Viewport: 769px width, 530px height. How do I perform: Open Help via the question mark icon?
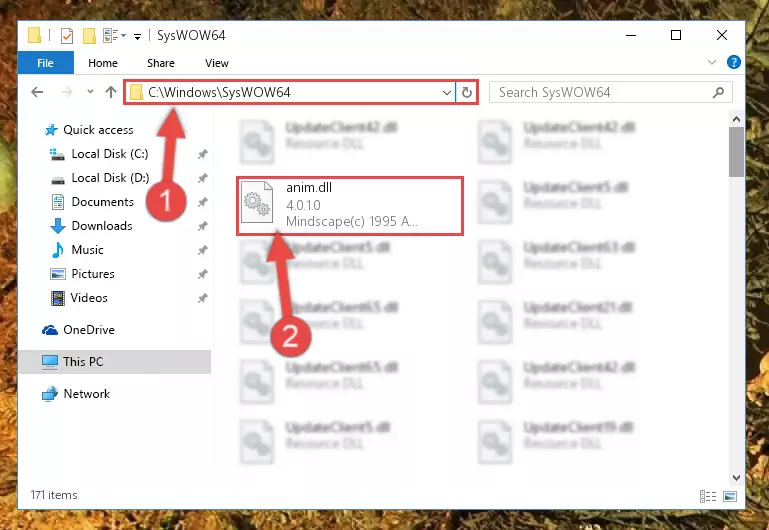[x=734, y=62]
